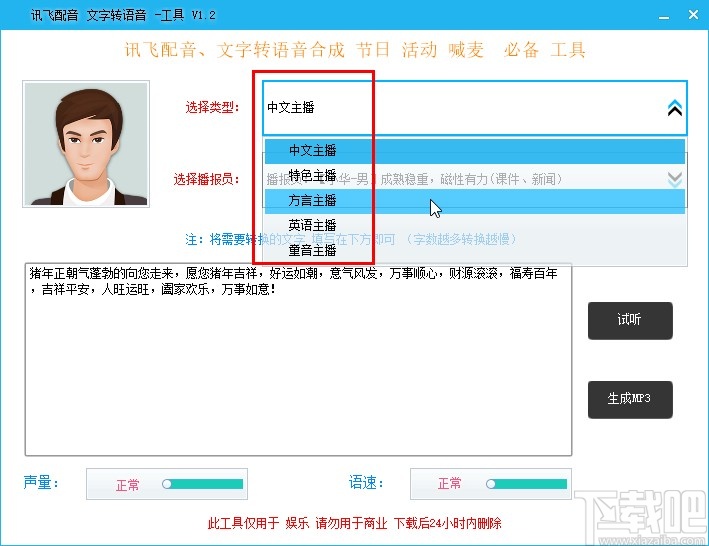Click the 试听 preview button
The height and width of the screenshot is (546, 709).
tap(630, 320)
